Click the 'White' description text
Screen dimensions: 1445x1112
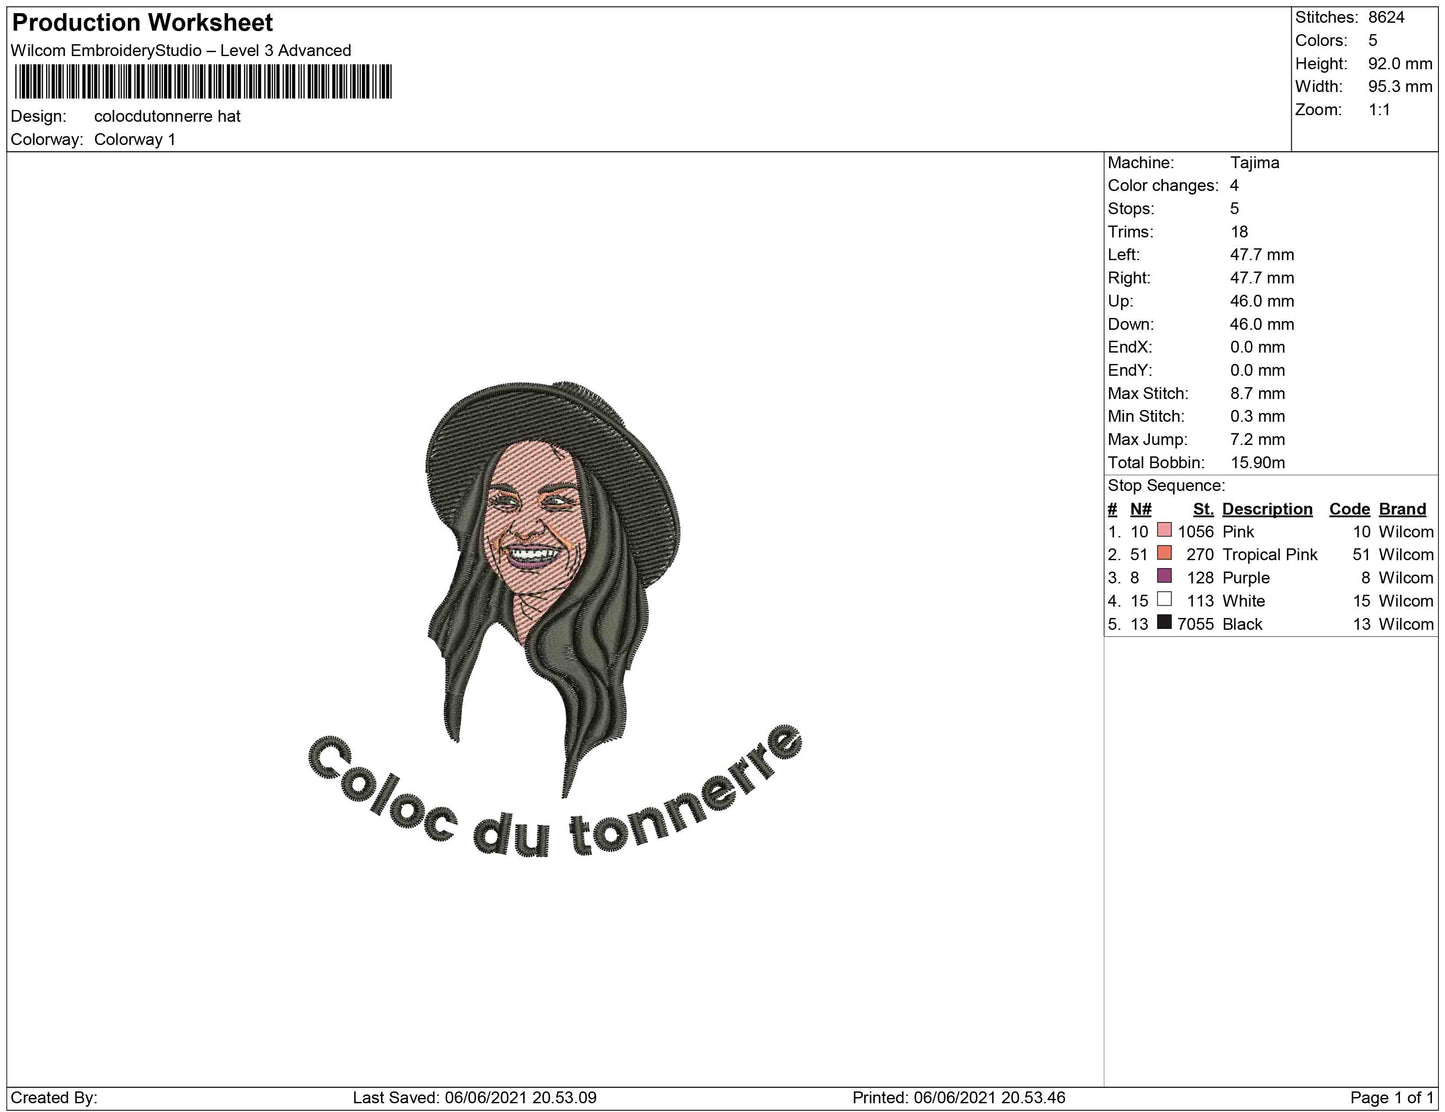[x=1243, y=600]
